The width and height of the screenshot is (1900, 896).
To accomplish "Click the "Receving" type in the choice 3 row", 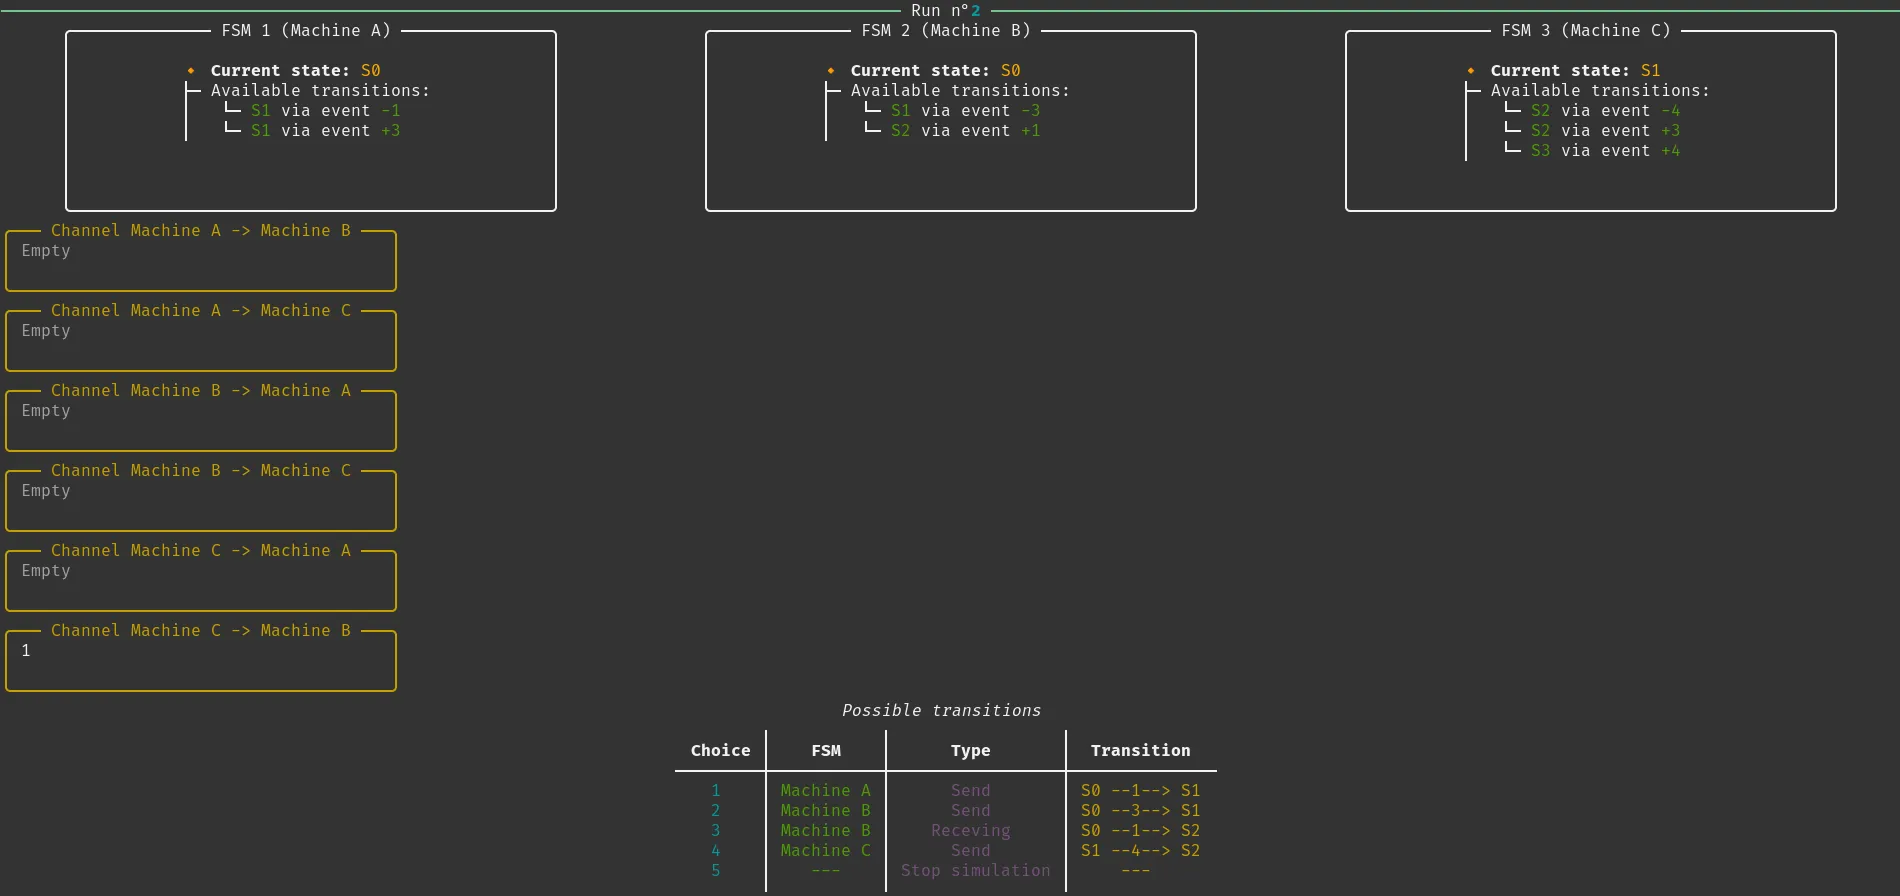I will pyautogui.click(x=970, y=831).
